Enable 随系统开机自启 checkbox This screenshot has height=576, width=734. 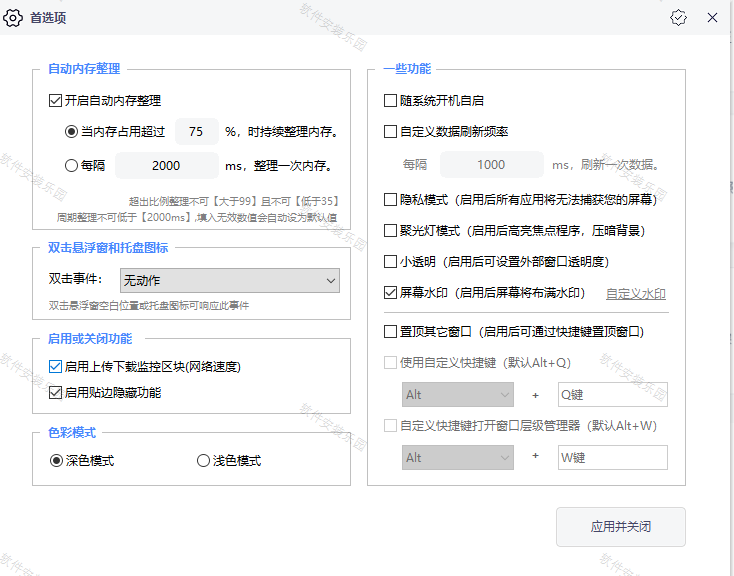click(391, 101)
